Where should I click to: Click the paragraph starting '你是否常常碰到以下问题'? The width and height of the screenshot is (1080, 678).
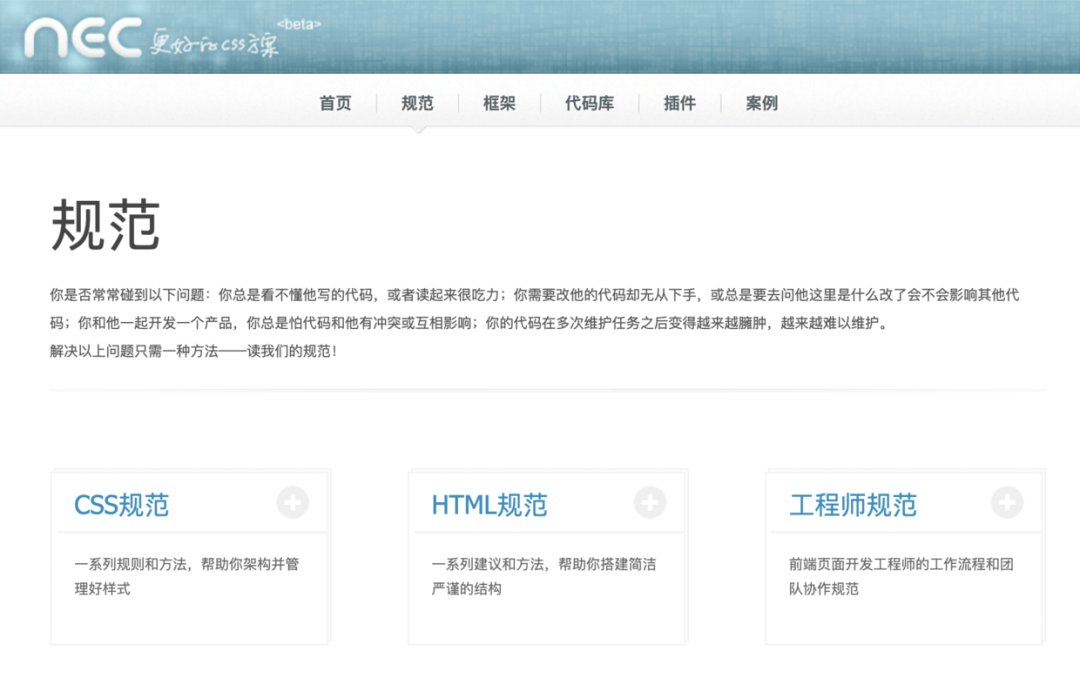534,309
